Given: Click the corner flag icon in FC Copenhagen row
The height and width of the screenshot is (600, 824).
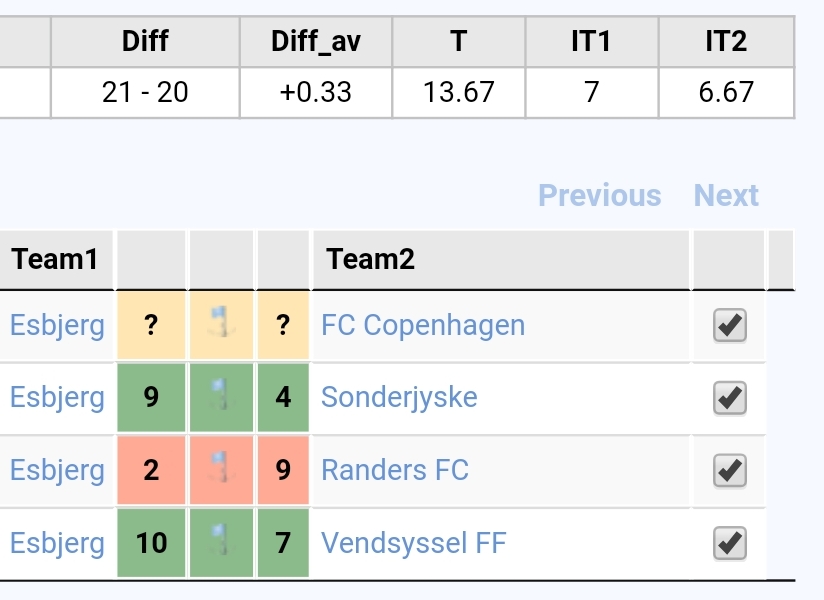Looking at the screenshot, I should 221,322.
